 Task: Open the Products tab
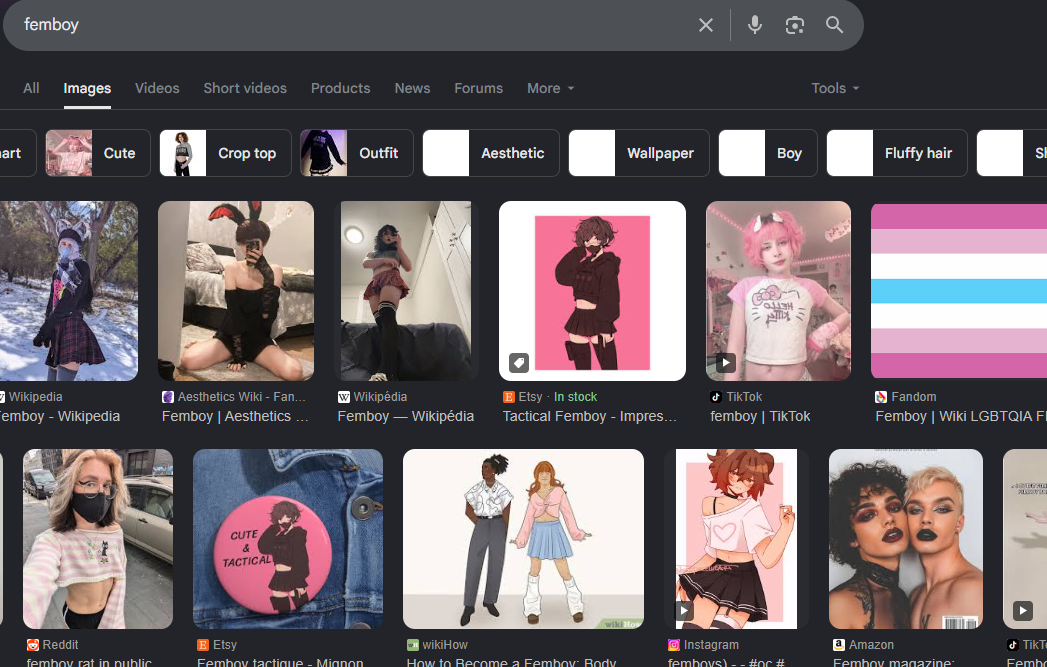(x=340, y=88)
